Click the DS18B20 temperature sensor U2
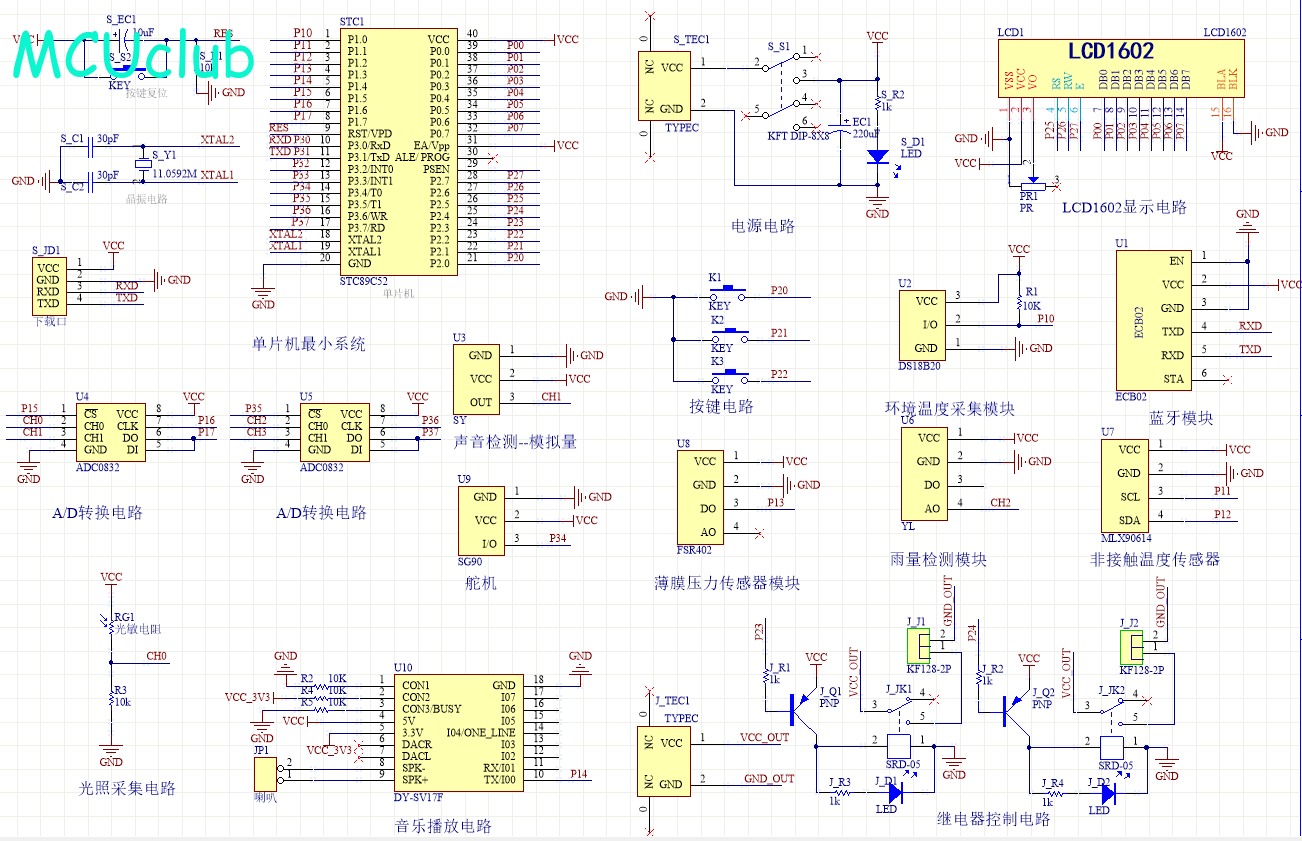Screen dimensions: 1302x841 (926, 324)
